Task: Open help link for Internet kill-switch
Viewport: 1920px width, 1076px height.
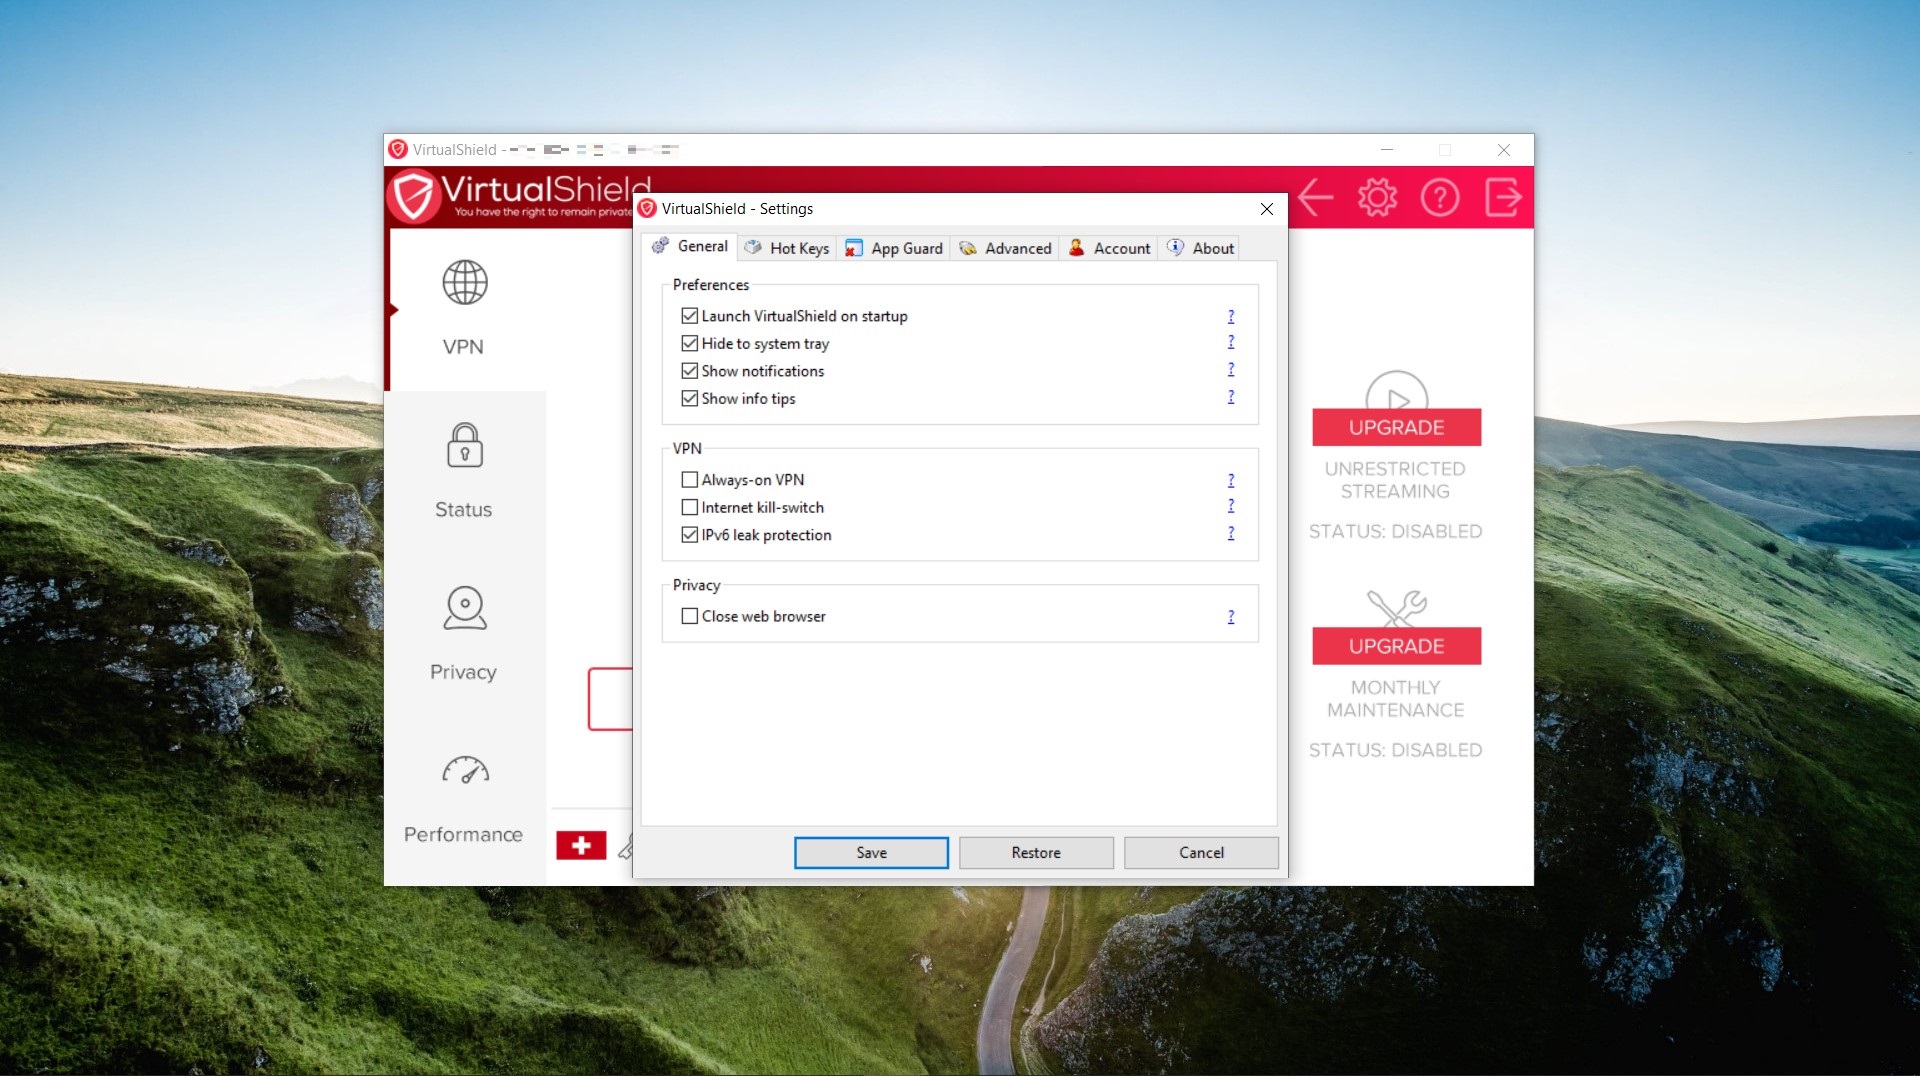Action: pos(1231,506)
